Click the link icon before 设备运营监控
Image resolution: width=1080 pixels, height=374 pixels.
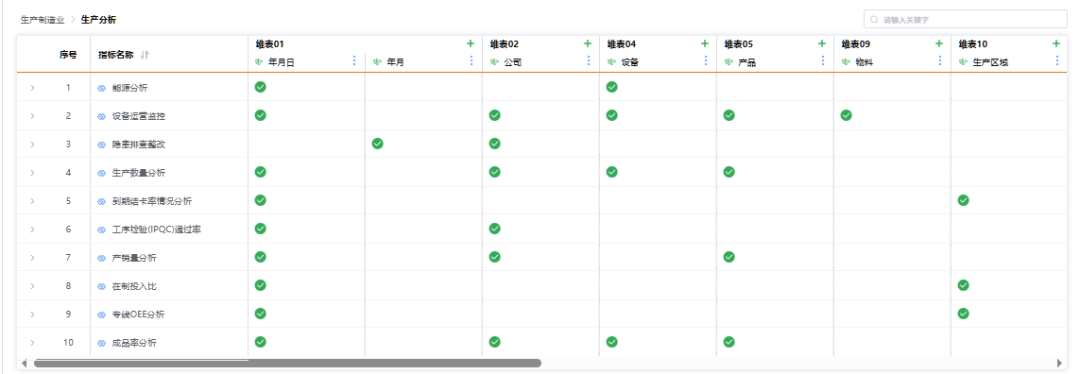point(101,116)
